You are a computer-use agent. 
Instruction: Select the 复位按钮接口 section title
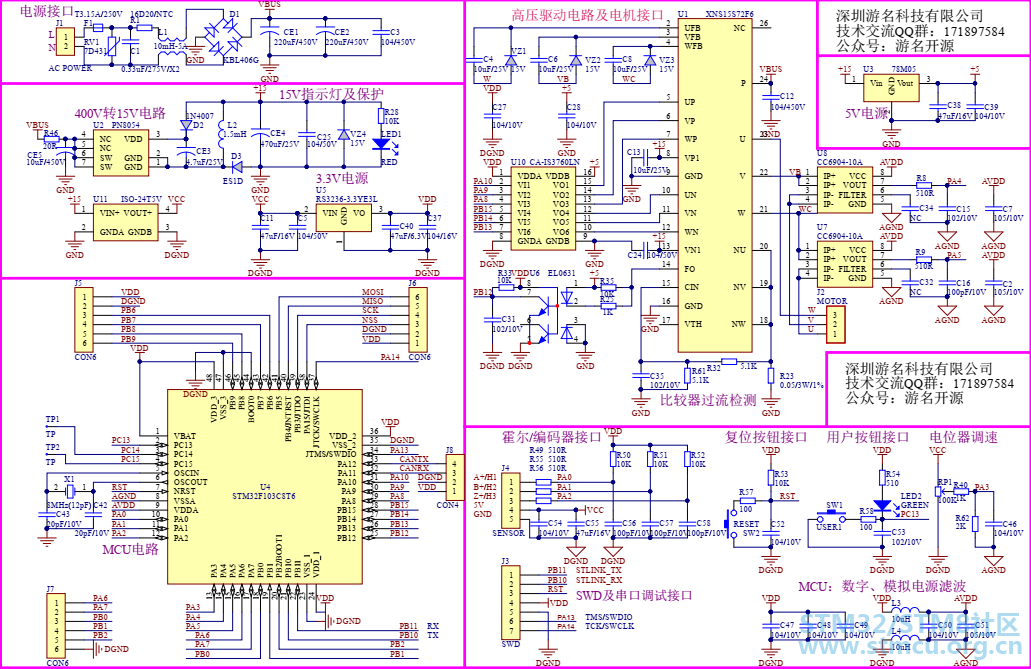(x=766, y=437)
